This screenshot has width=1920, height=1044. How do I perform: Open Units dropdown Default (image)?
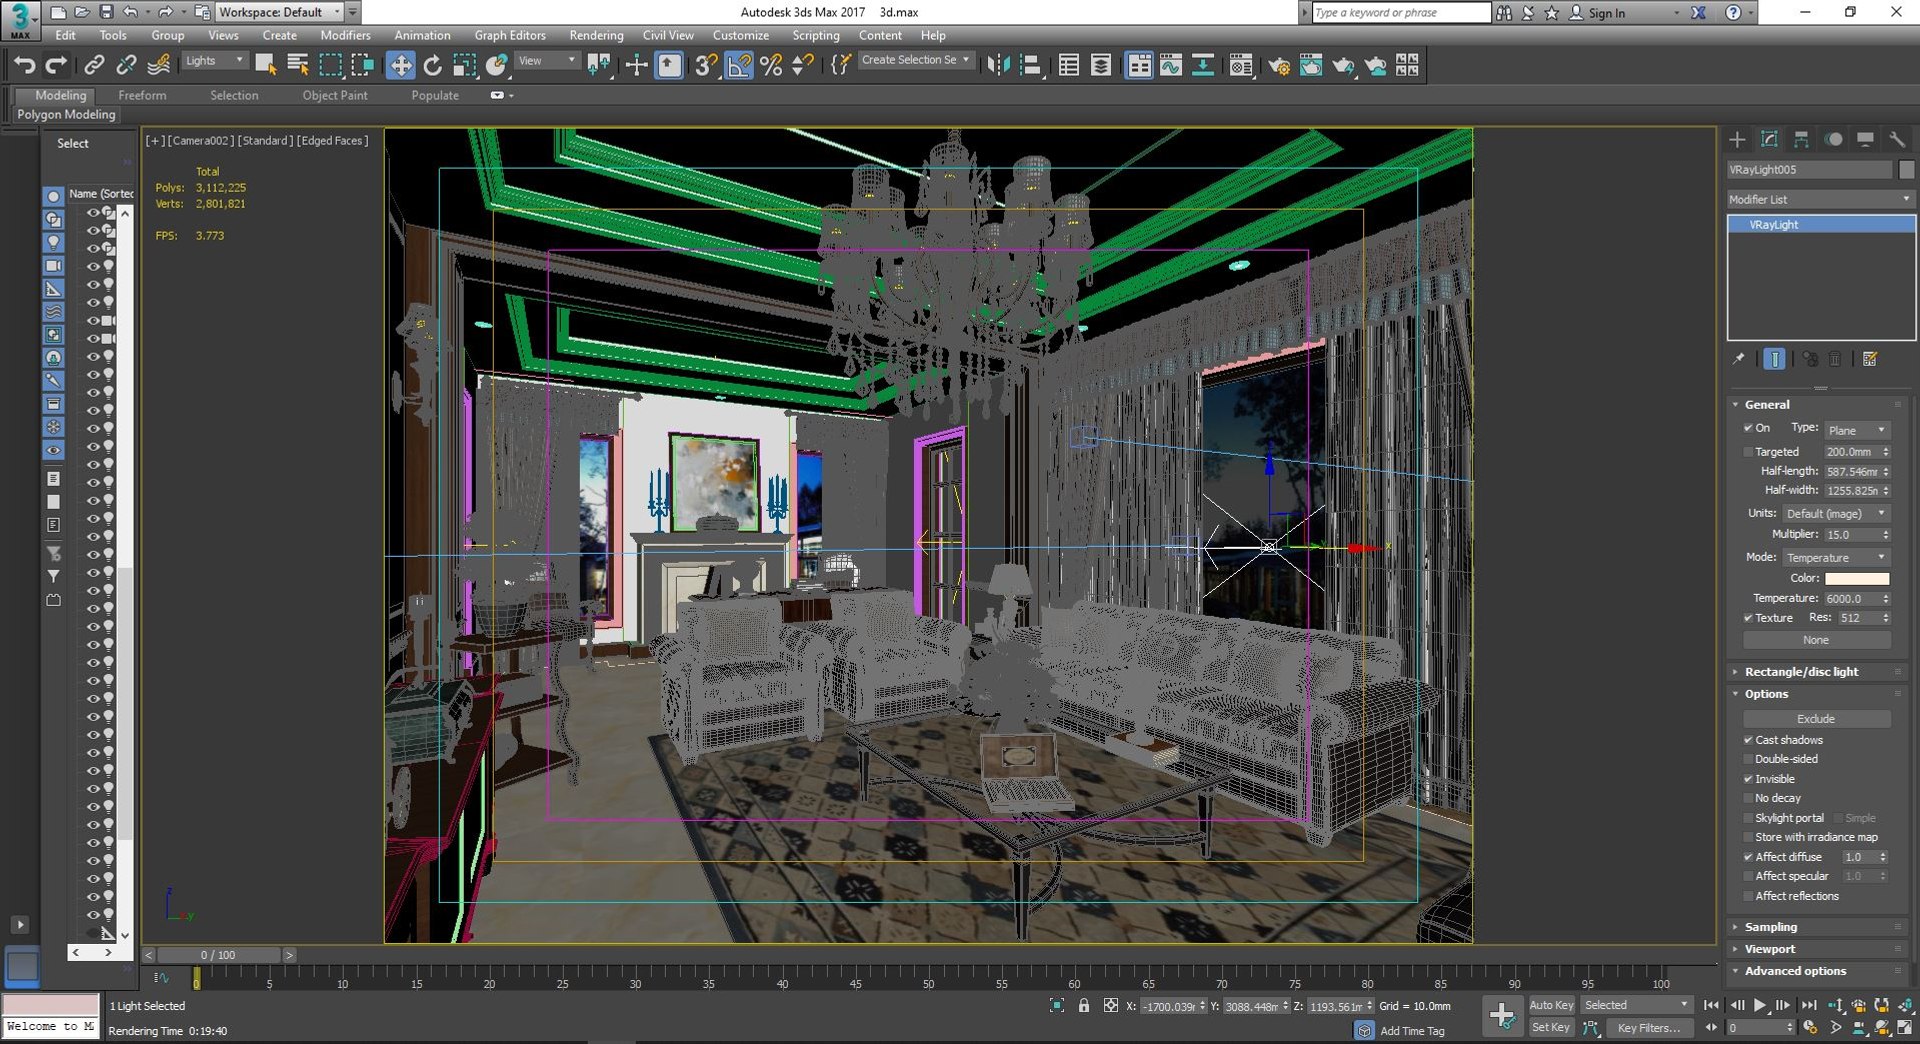pos(1836,513)
